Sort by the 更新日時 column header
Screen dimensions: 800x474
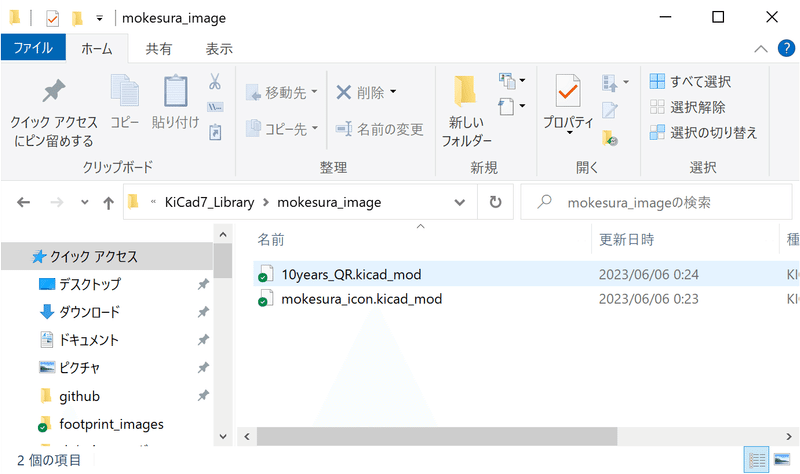[x=627, y=239]
